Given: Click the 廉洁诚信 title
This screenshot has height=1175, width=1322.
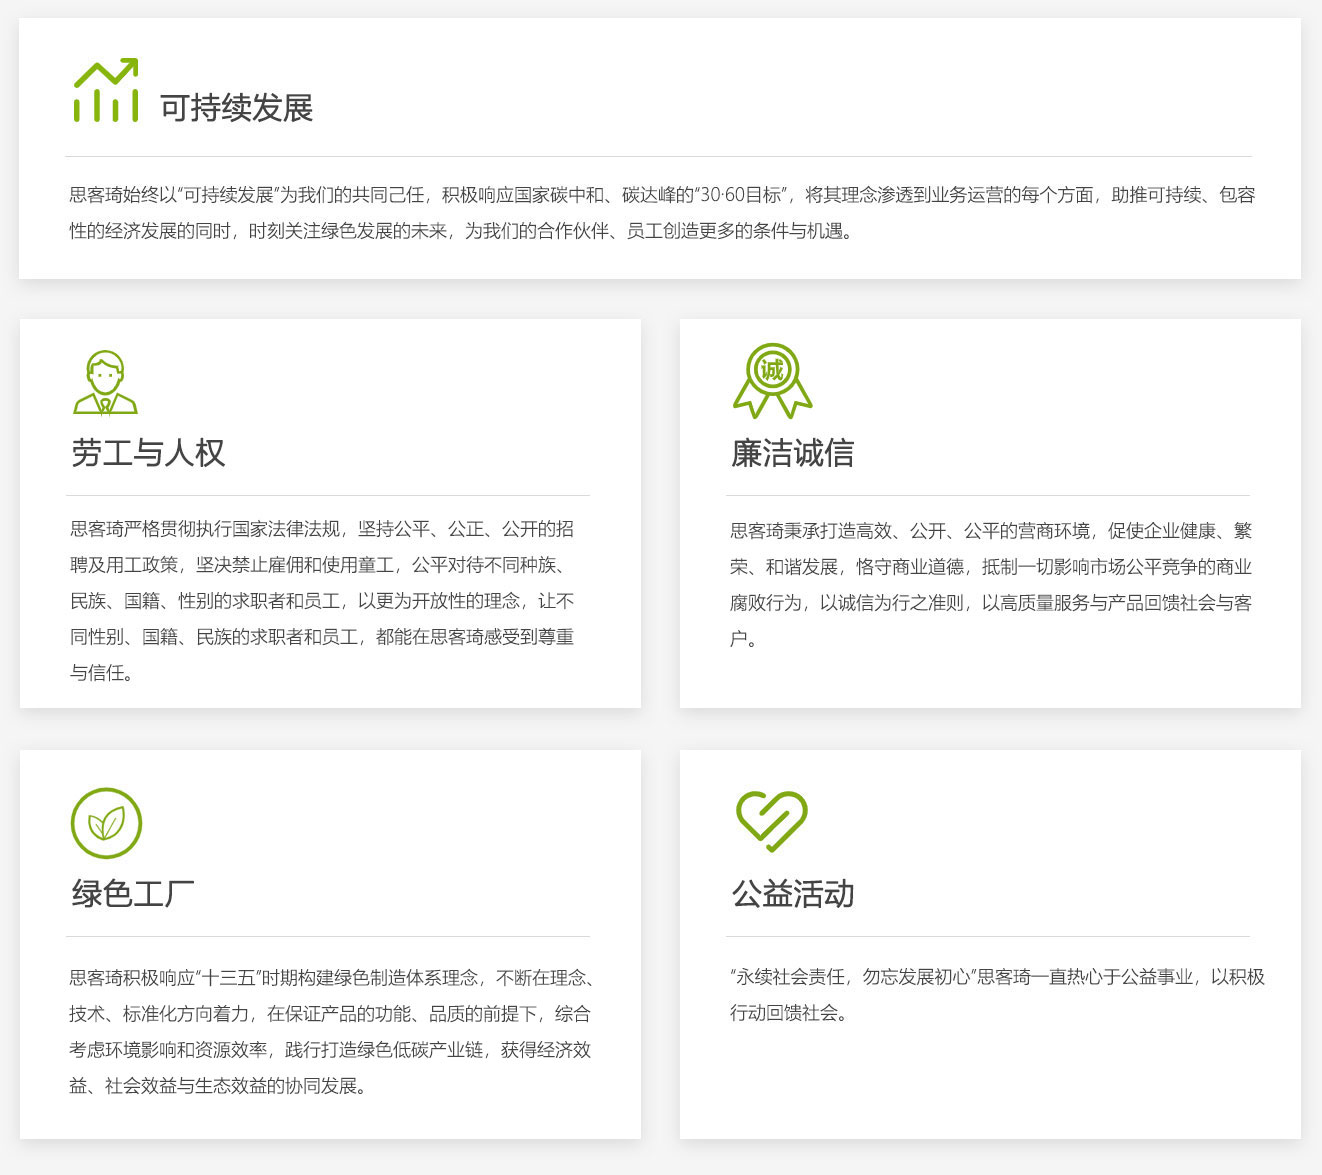Looking at the screenshot, I should [792, 453].
